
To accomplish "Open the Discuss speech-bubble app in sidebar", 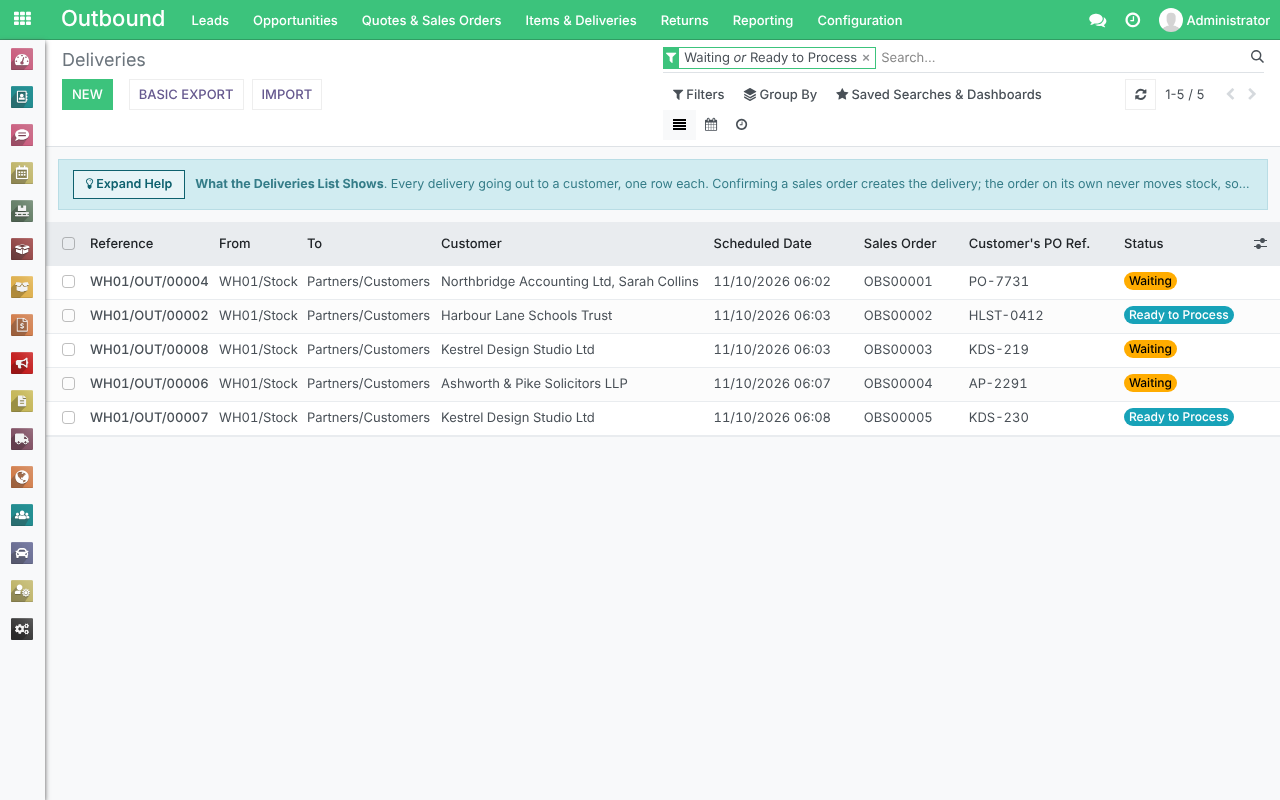I will tap(22, 135).
